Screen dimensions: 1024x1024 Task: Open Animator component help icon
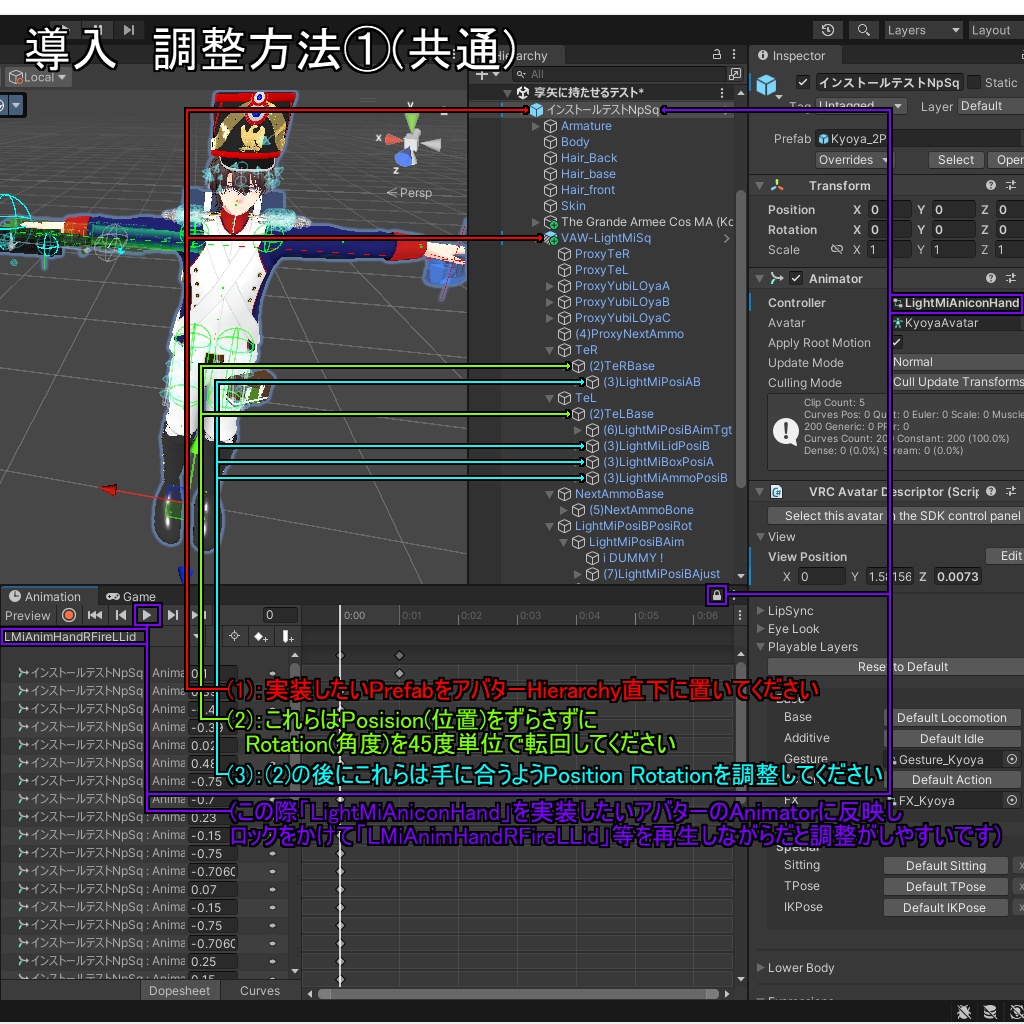(991, 278)
